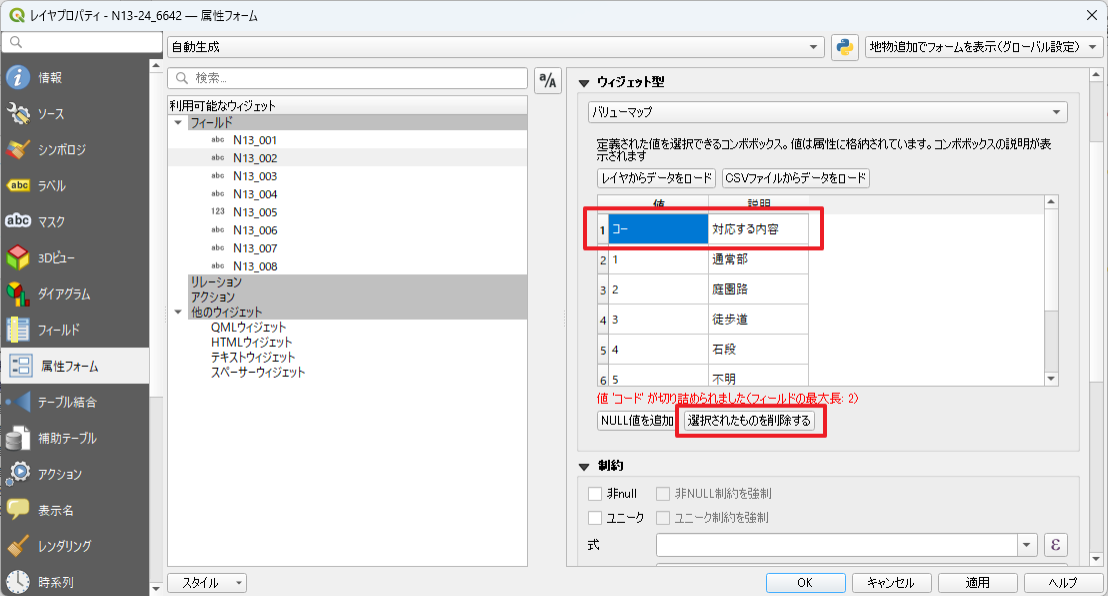The height and width of the screenshot is (596, 1108).
Task: Collapse the ウィジェット型 section
Action: click(x=585, y=82)
